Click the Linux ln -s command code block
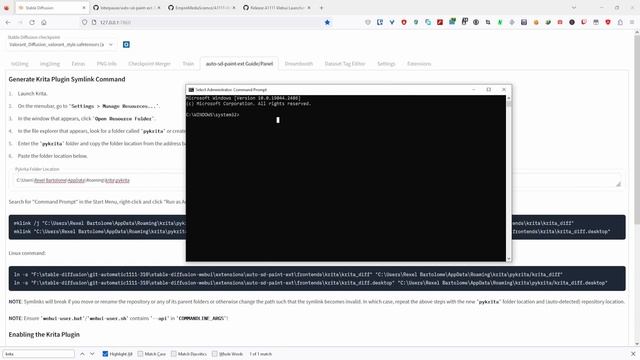The width and height of the screenshot is (640, 360). 317,279
